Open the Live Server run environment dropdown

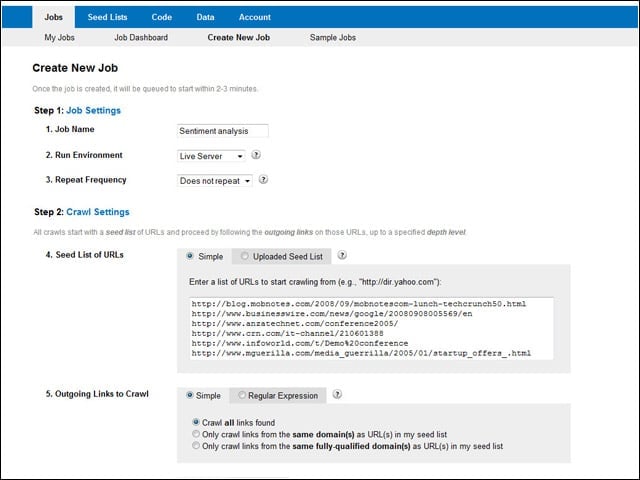pyautogui.click(x=211, y=156)
